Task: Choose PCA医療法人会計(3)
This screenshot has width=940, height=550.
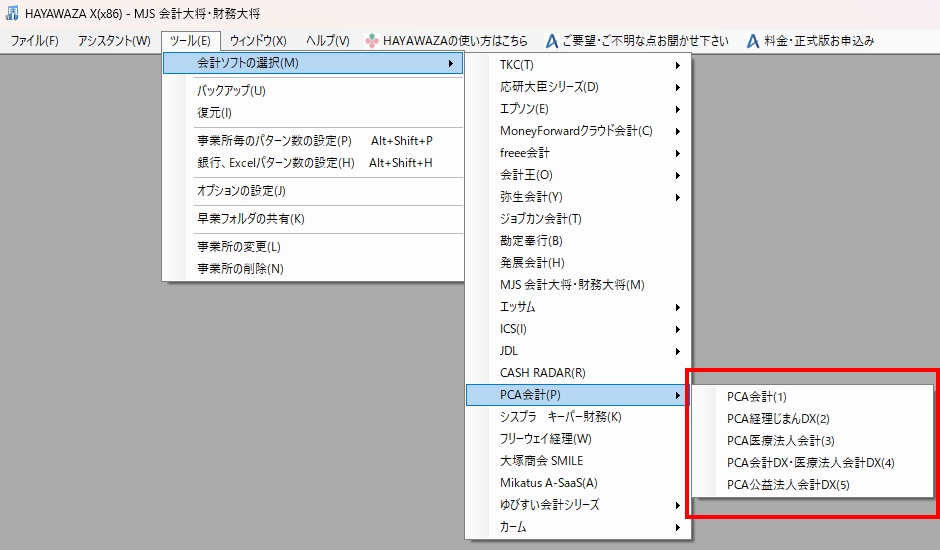Action: (812, 441)
